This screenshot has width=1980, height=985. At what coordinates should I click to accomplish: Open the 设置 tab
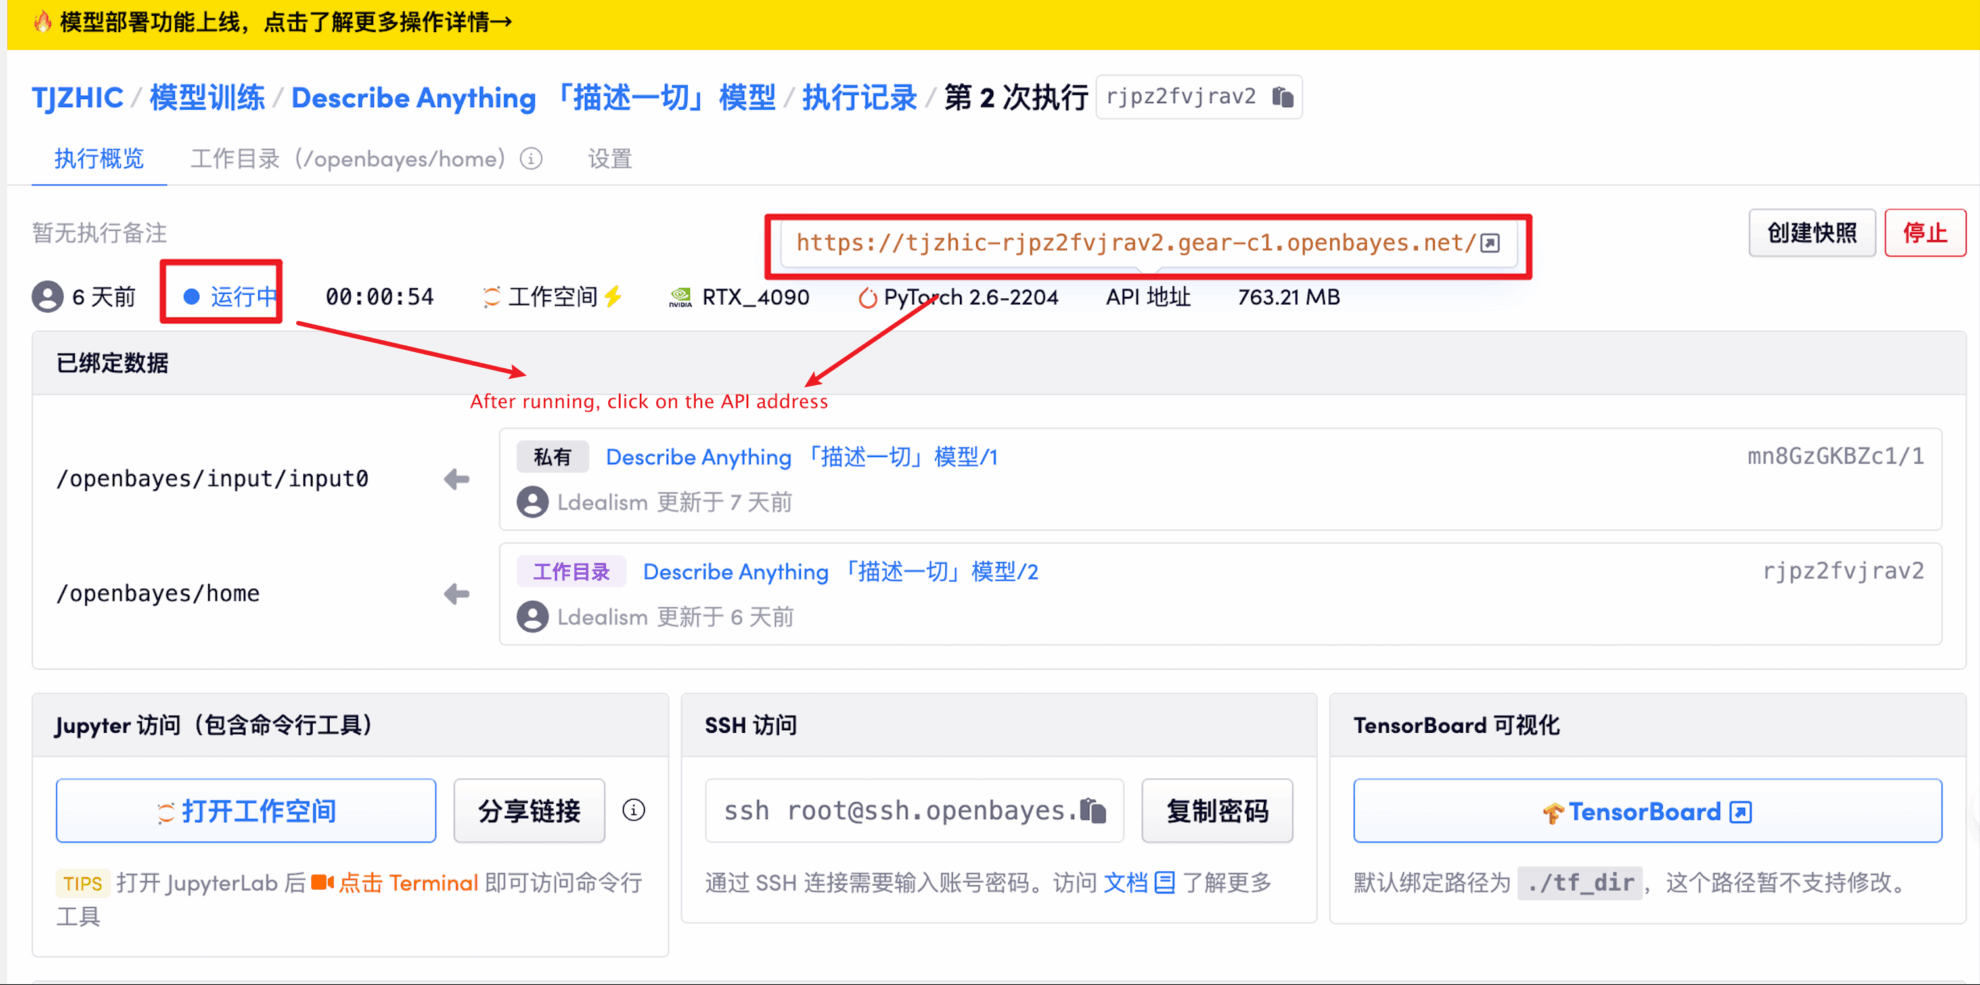pos(610,159)
